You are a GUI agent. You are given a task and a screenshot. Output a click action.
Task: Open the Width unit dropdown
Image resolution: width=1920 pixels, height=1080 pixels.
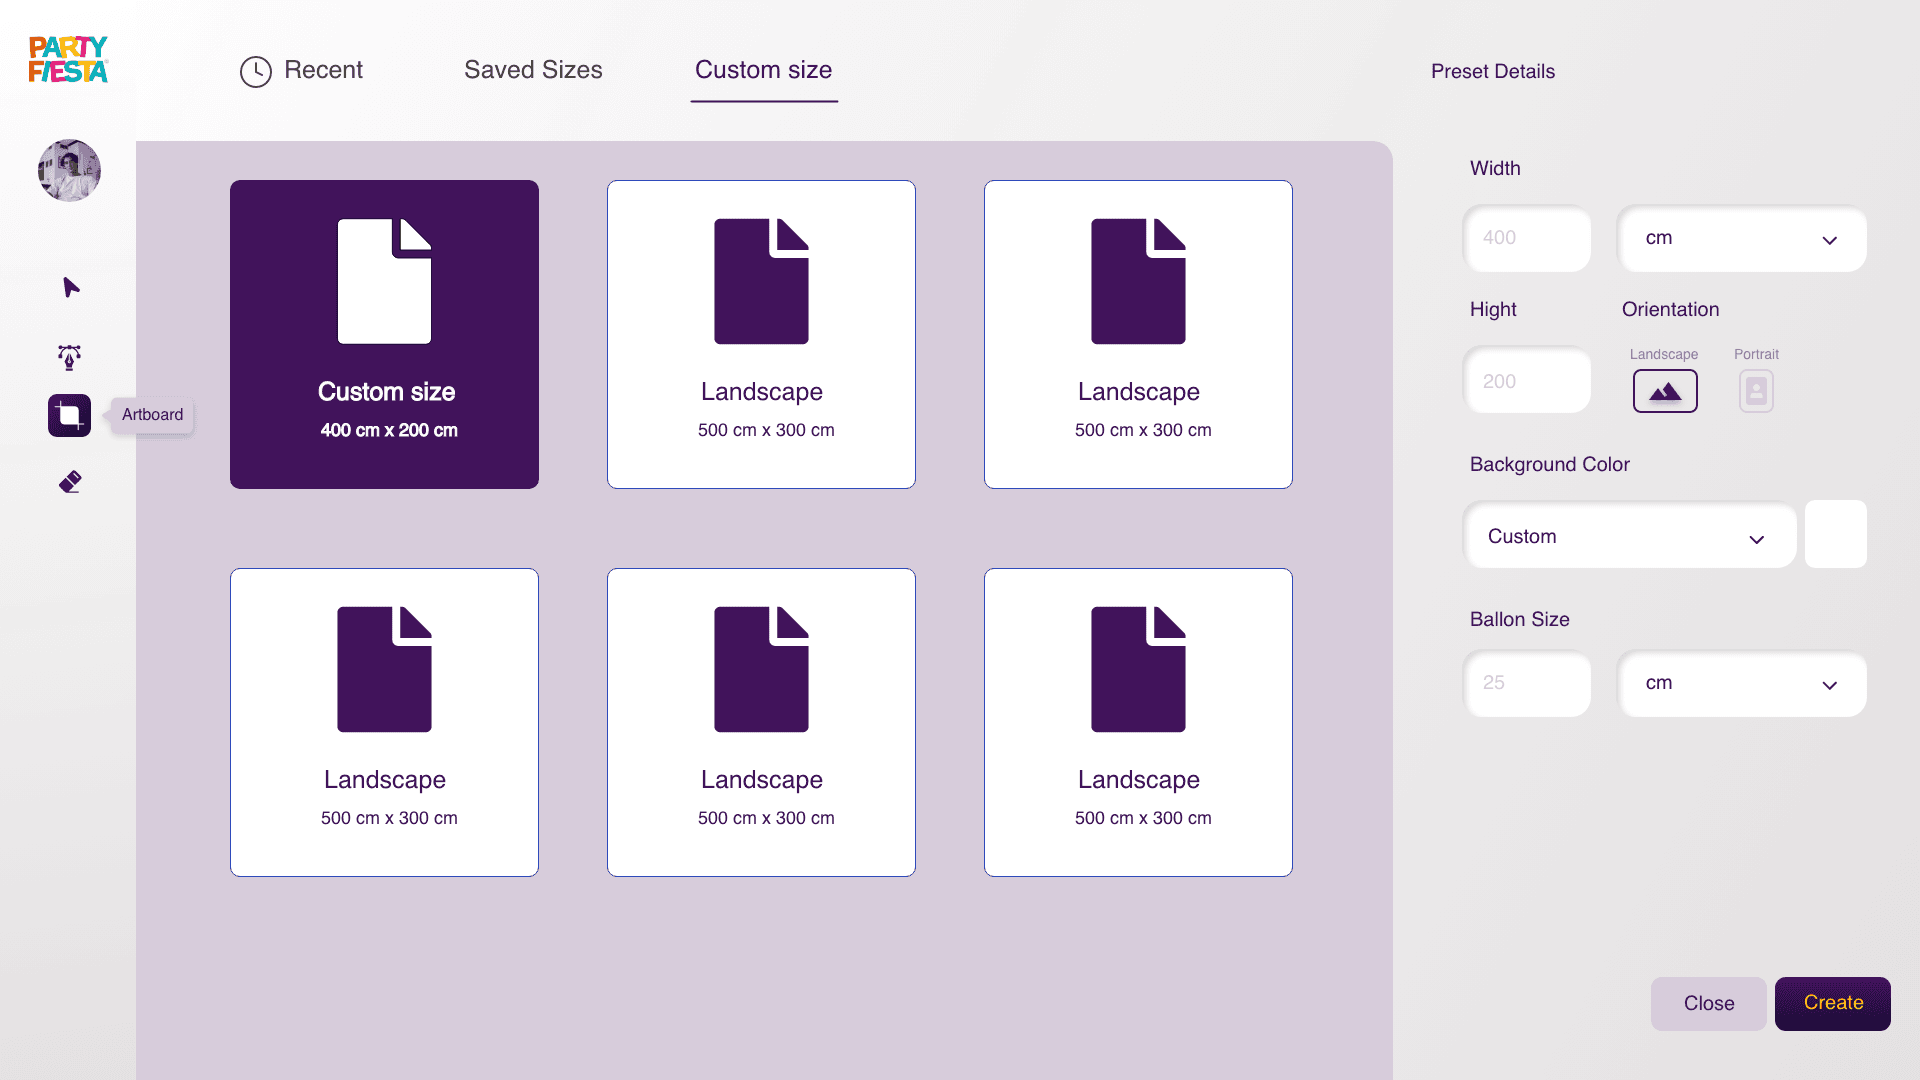tap(1741, 239)
